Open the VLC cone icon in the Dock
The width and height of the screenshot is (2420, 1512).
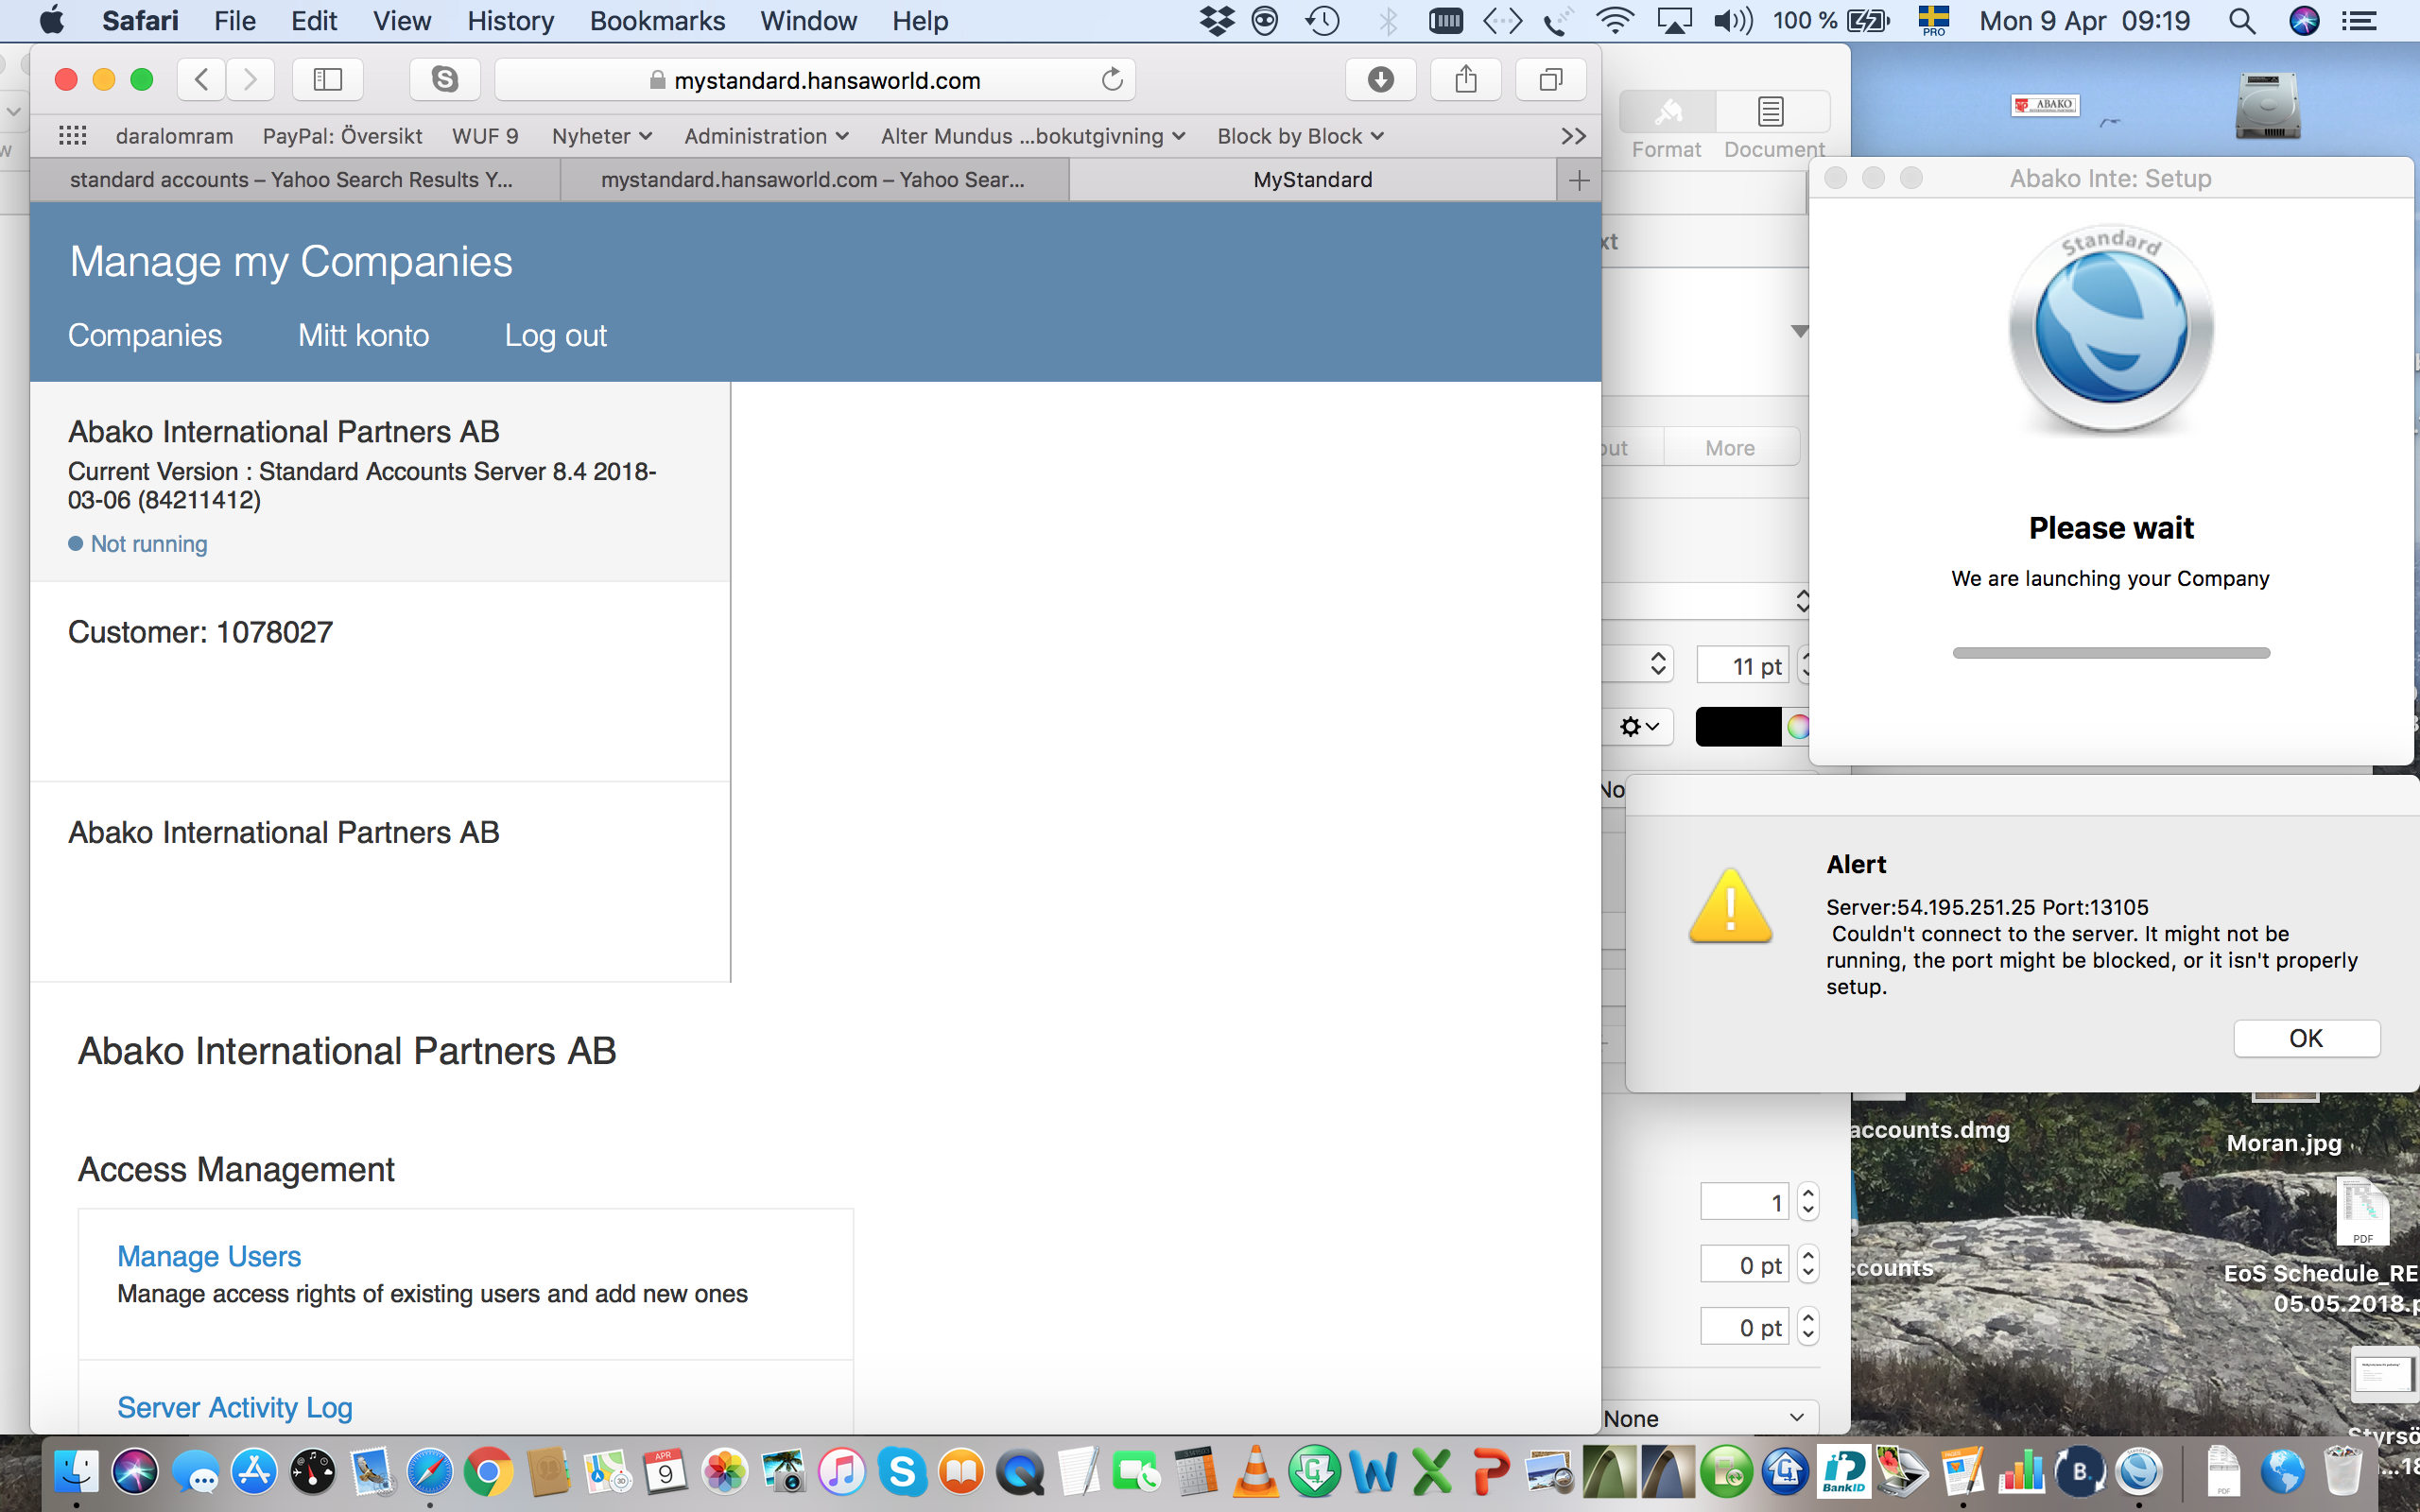[1255, 1472]
